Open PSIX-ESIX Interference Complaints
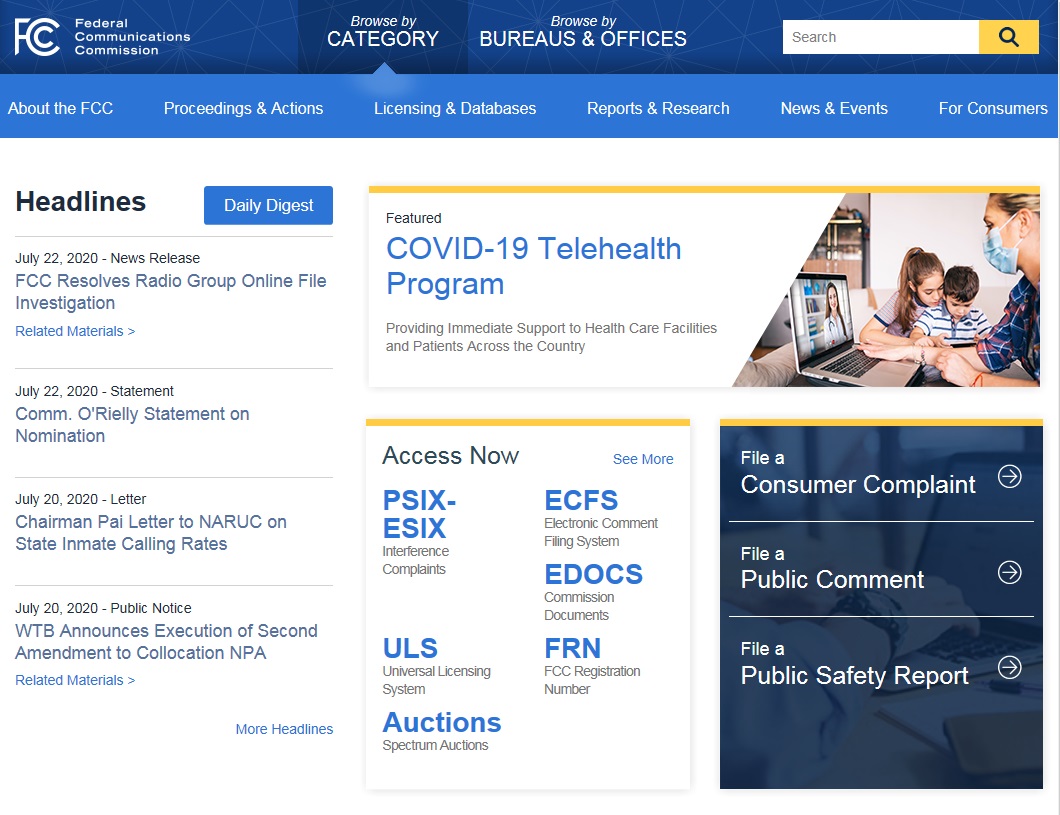This screenshot has height=815, width=1060. click(x=419, y=532)
